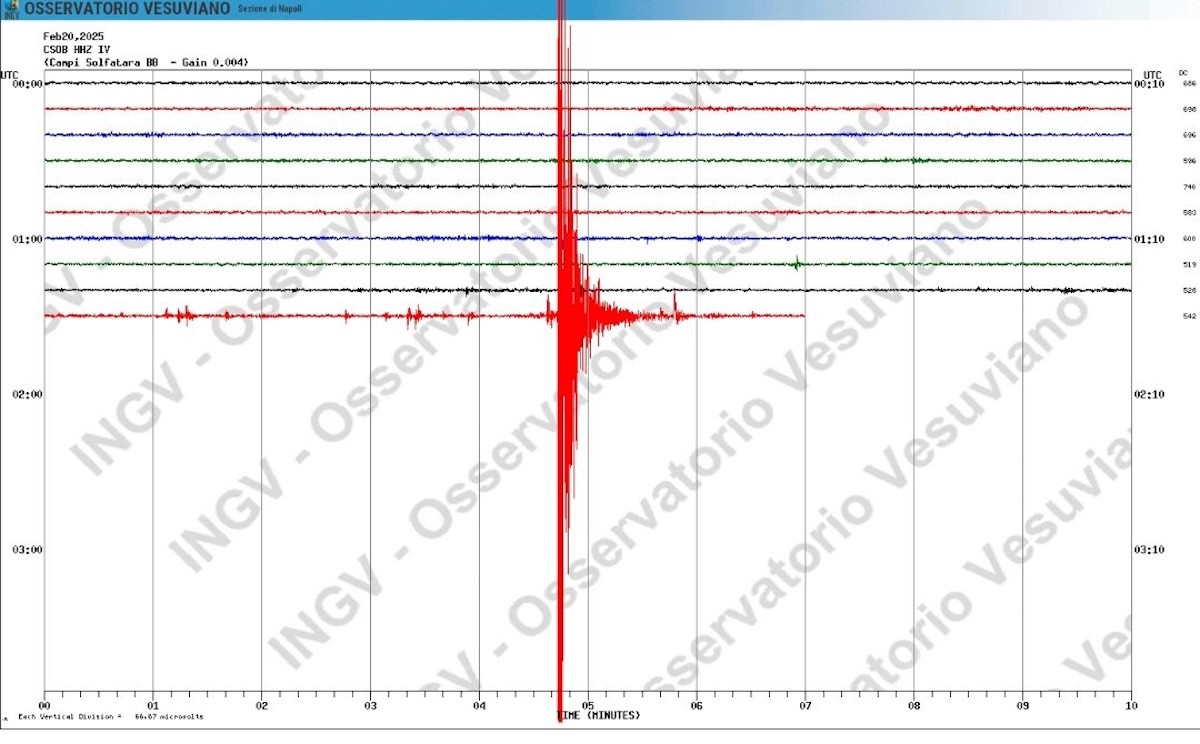Click the DC value 528
The height and width of the screenshot is (744, 1200).
pyautogui.click(x=1189, y=290)
